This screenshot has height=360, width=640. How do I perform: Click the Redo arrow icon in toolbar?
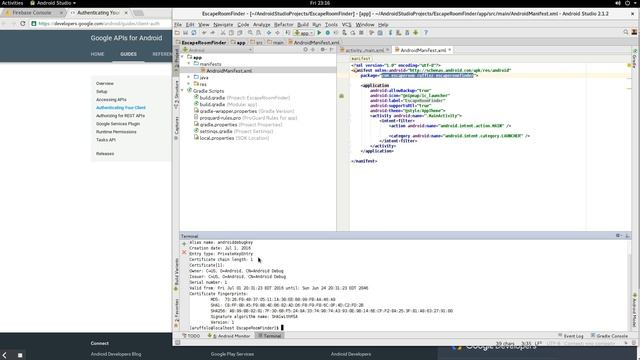212,33
